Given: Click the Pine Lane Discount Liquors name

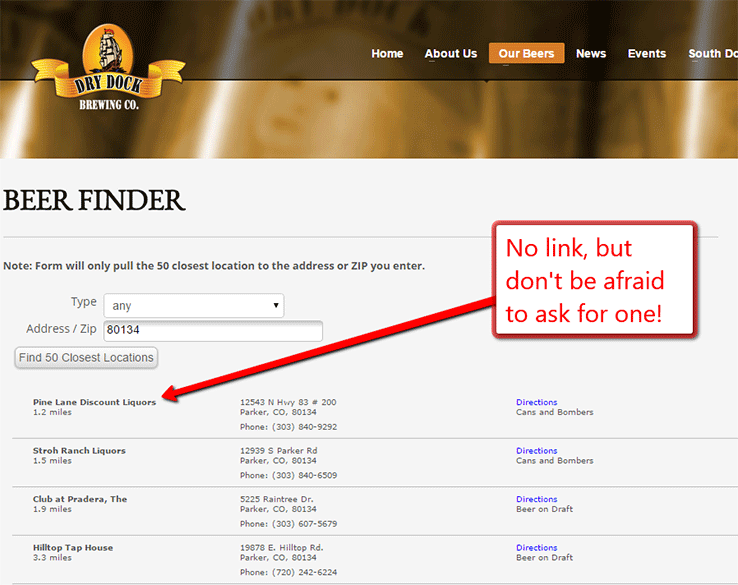Looking at the screenshot, I should coord(94,402).
